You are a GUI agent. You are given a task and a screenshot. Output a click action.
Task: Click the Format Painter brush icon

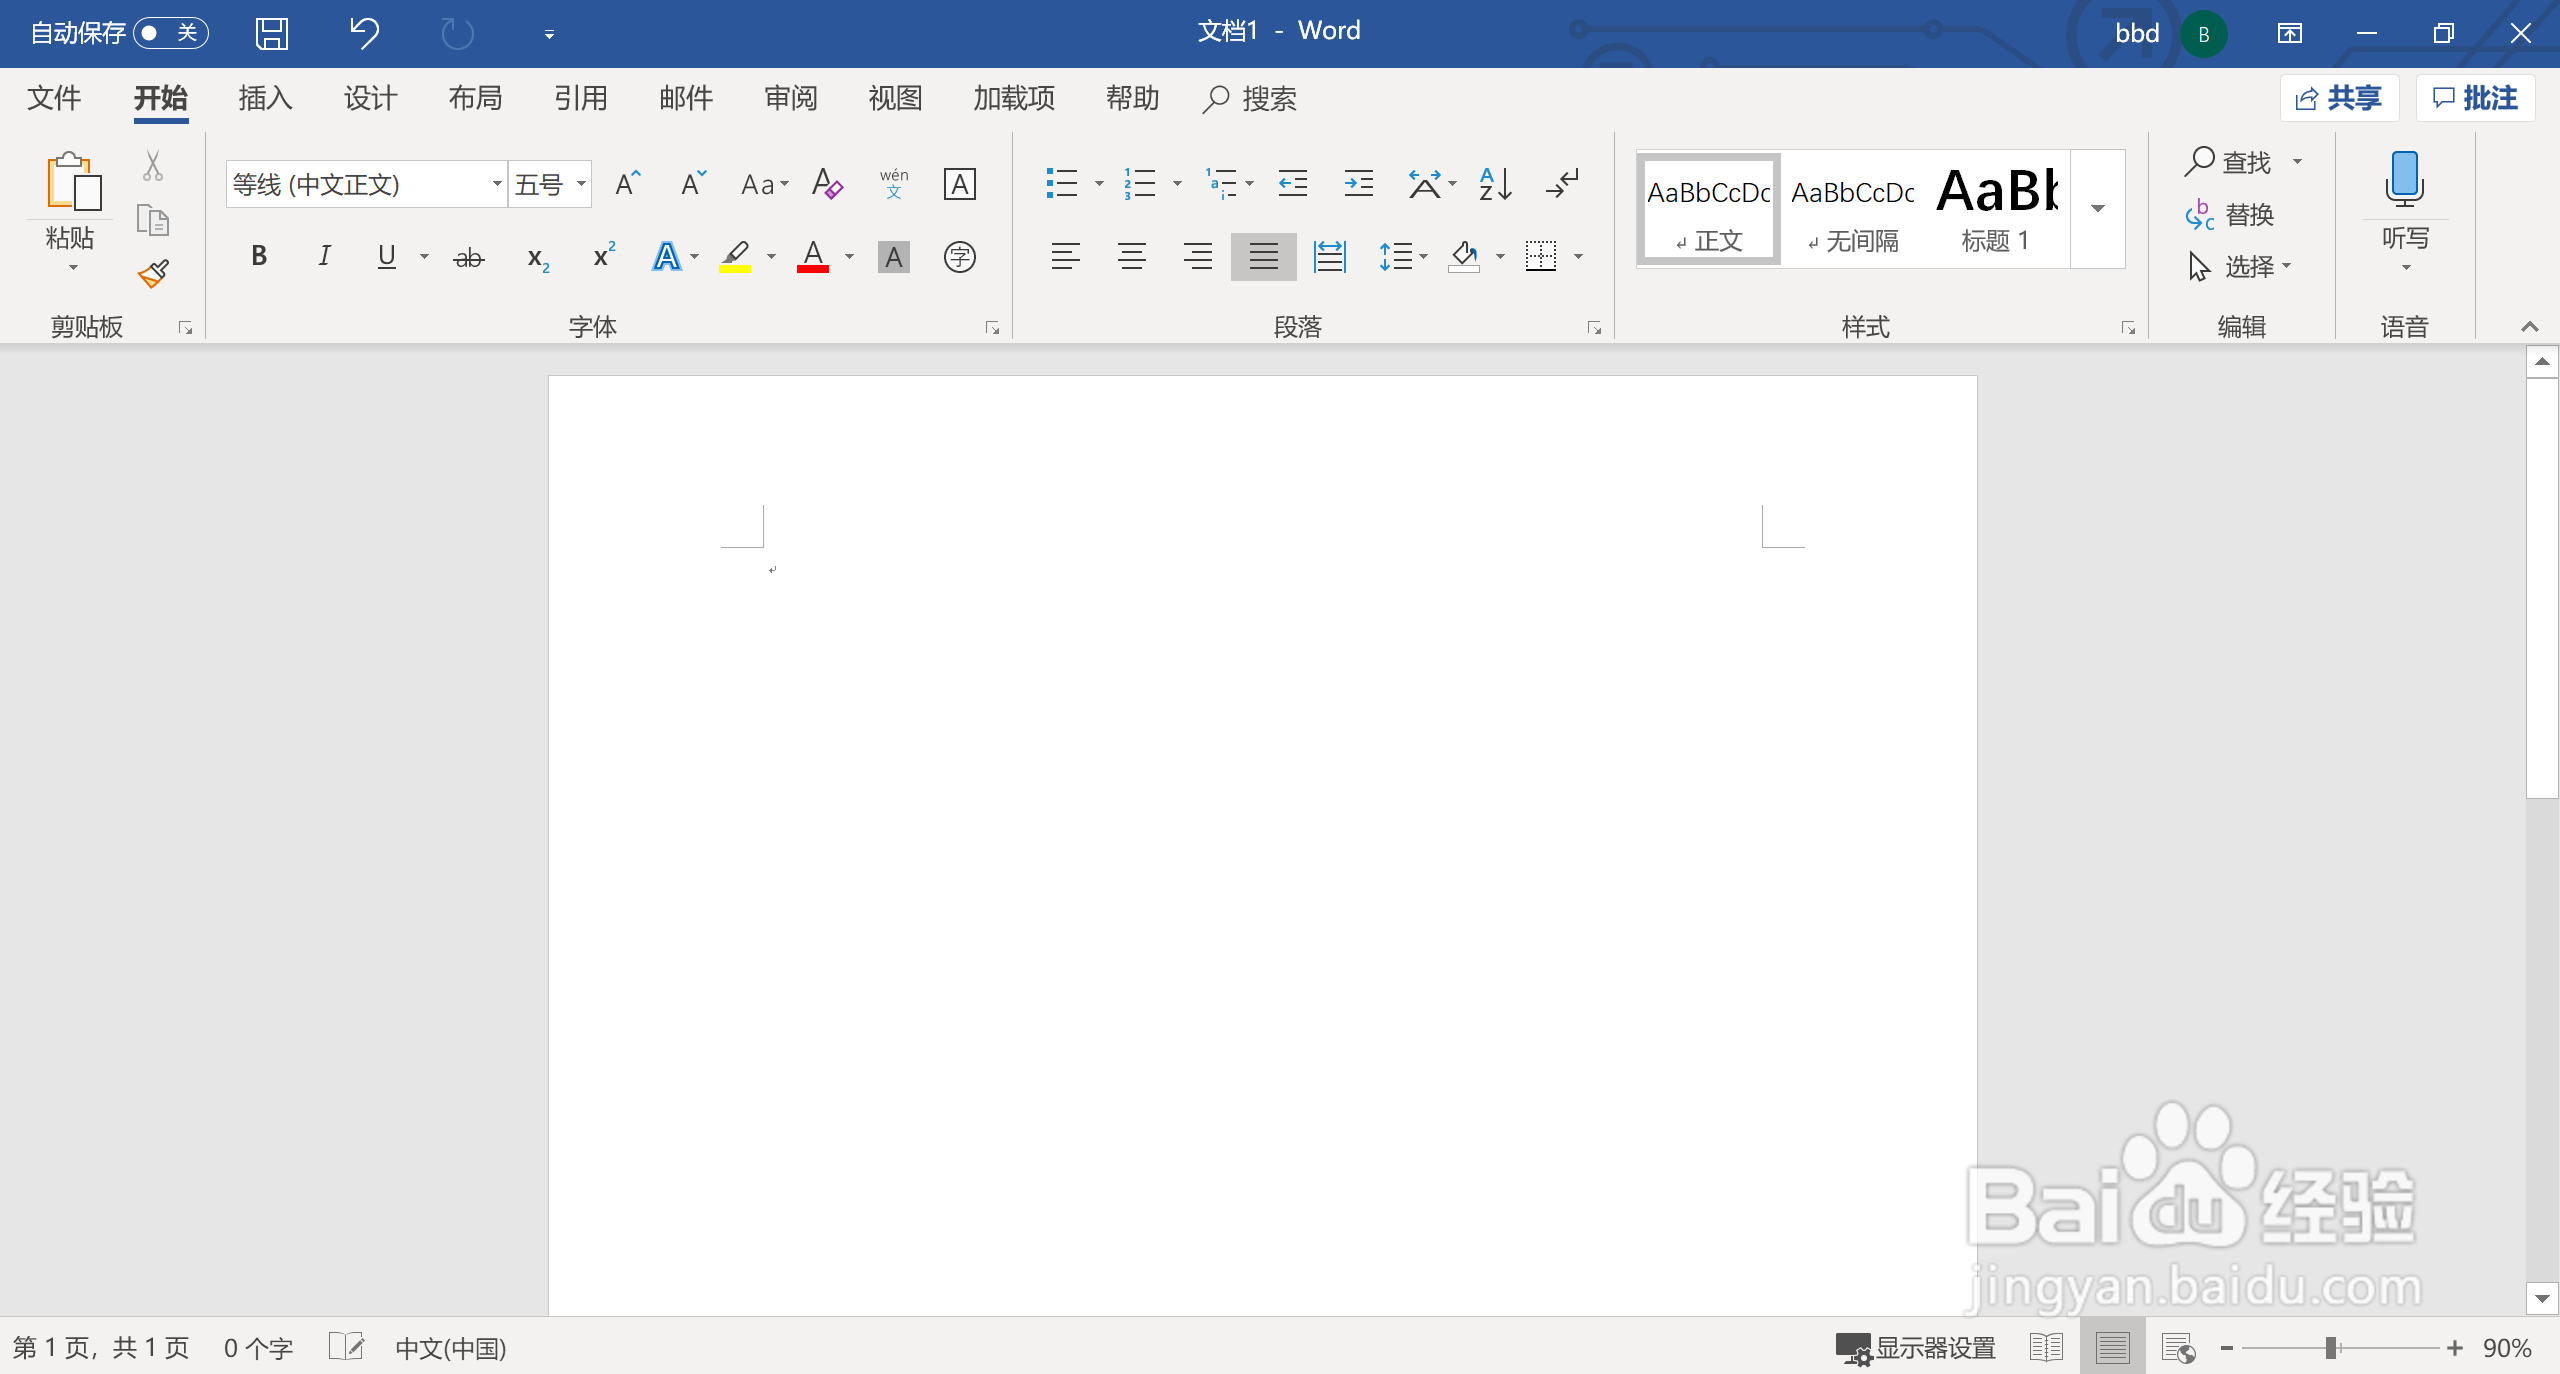(153, 273)
